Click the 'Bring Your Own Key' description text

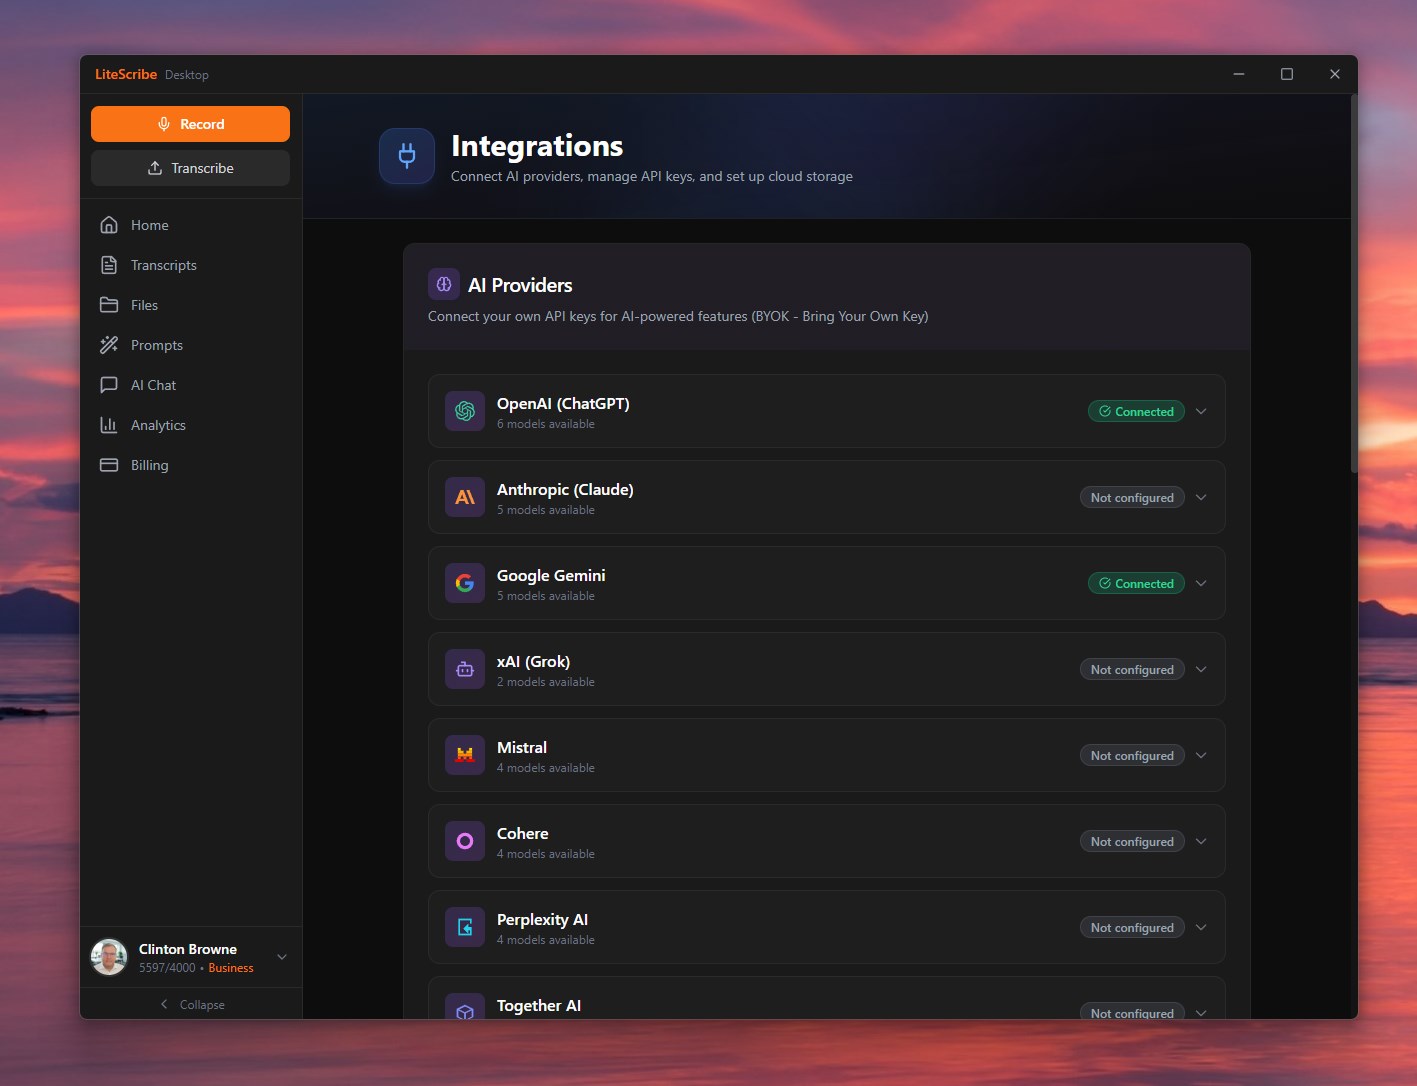point(678,316)
